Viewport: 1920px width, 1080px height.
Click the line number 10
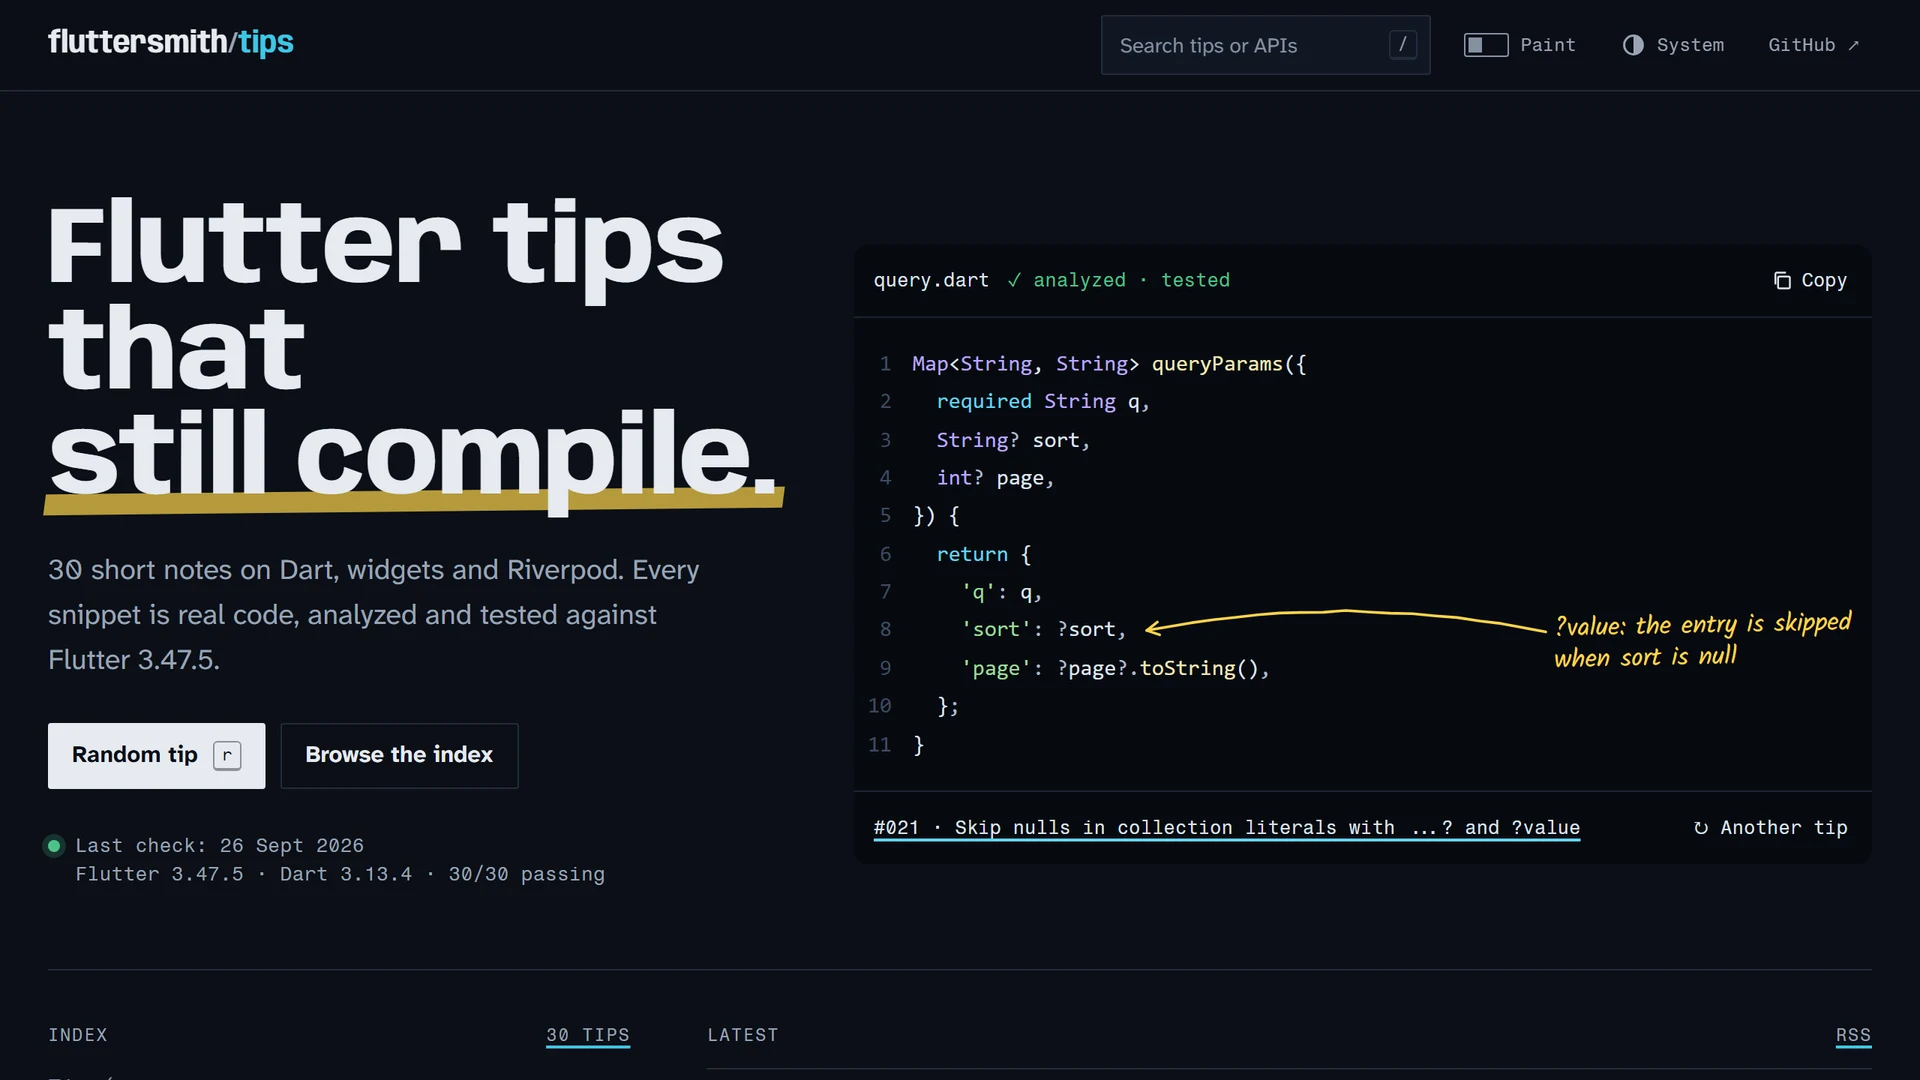click(879, 706)
